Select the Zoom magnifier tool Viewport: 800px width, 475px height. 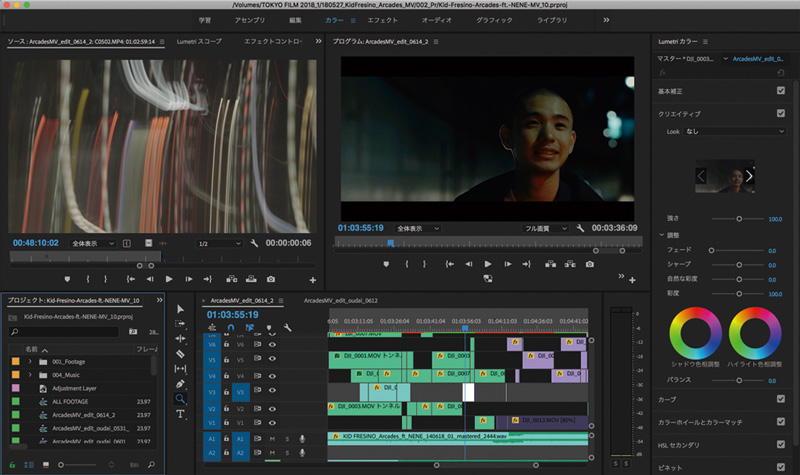coord(180,398)
